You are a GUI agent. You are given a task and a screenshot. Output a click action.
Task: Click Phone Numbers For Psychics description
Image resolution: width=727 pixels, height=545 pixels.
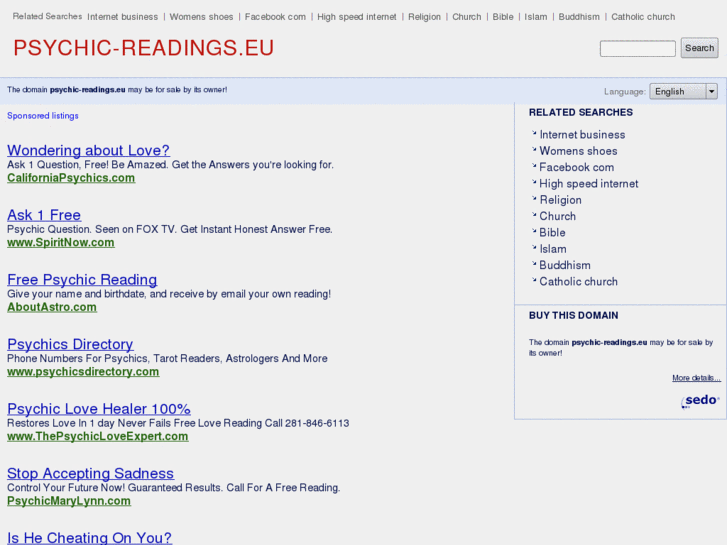pyautogui.click(x=167, y=359)
